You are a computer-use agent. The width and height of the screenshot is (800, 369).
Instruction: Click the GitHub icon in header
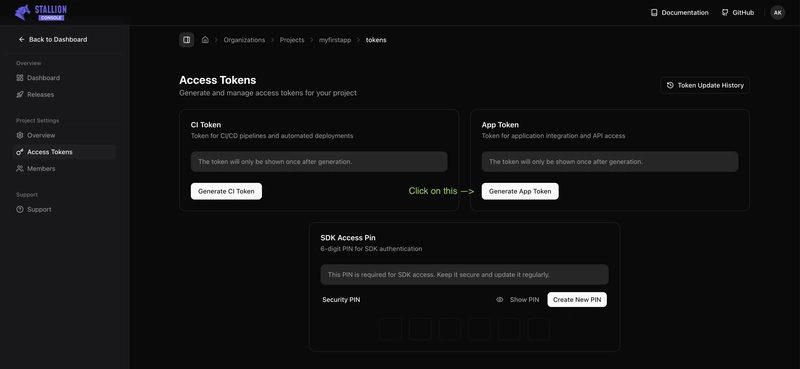click(725, 13)
